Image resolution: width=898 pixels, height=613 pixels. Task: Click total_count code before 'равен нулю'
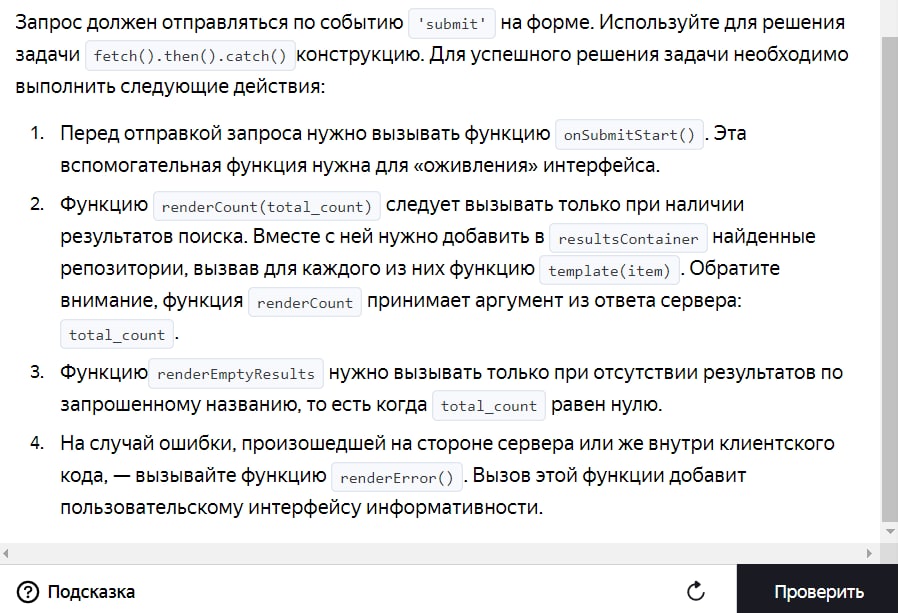tap(490, 407)
